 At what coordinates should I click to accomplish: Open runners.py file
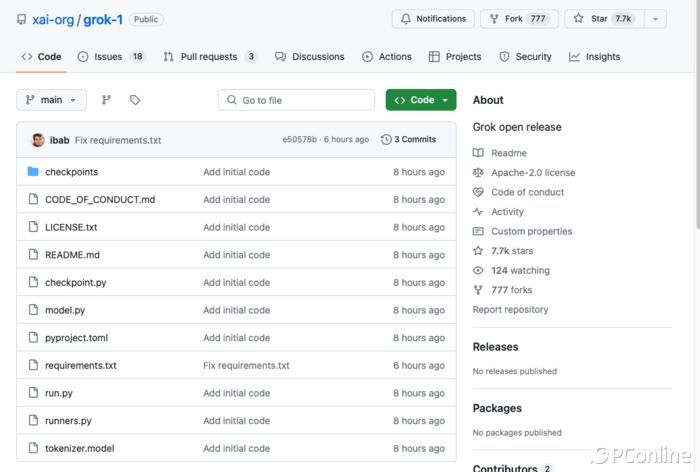(x=68, y=421)
